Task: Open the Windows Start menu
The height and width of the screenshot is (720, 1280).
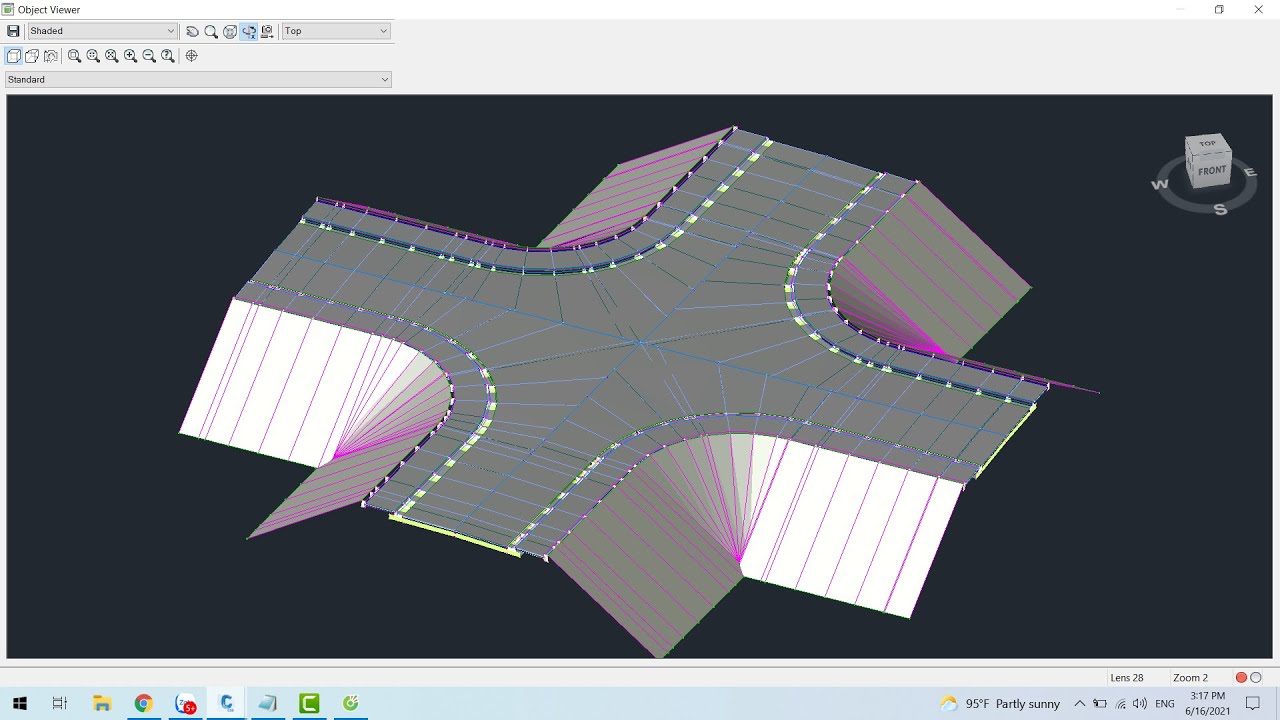Action: pyautogui.click(x=20, y=703)
